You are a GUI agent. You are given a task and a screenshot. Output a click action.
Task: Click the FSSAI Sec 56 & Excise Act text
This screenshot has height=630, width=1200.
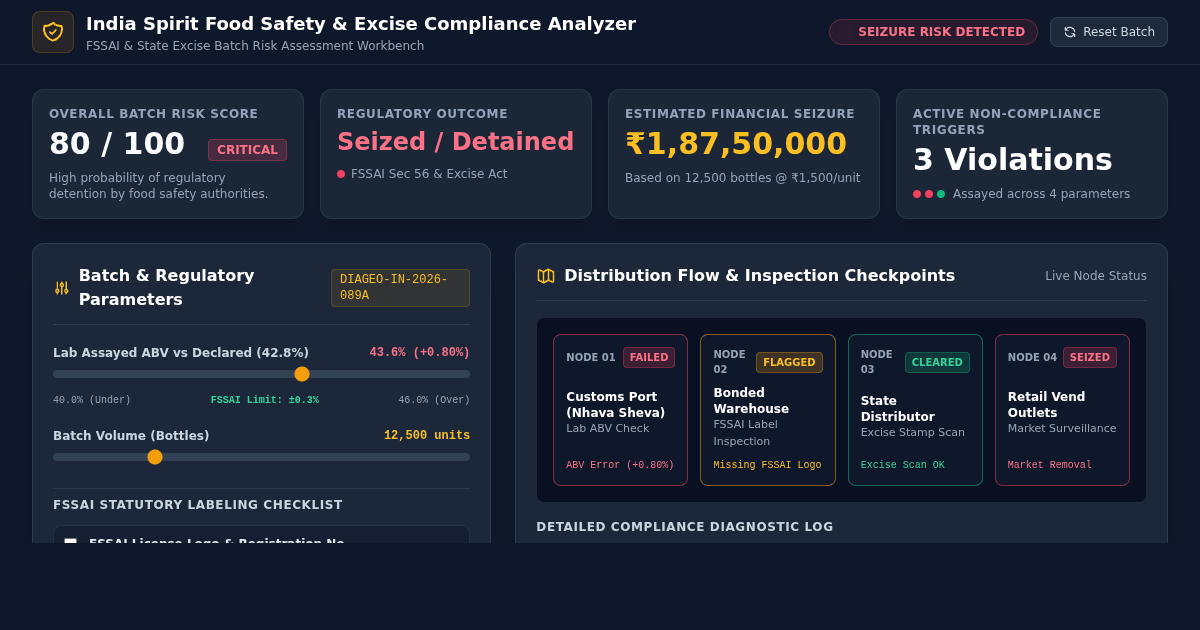coord(429,174)
